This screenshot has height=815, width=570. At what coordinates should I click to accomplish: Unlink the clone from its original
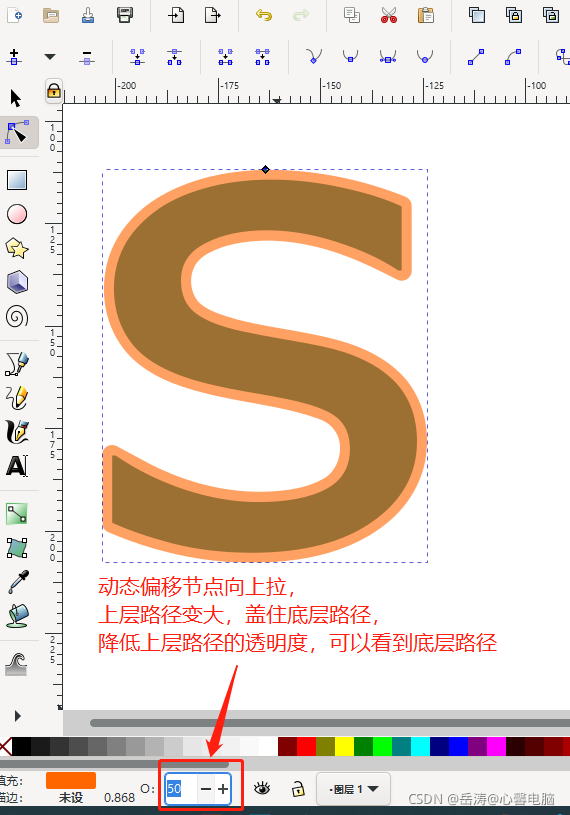coord(551,15)
